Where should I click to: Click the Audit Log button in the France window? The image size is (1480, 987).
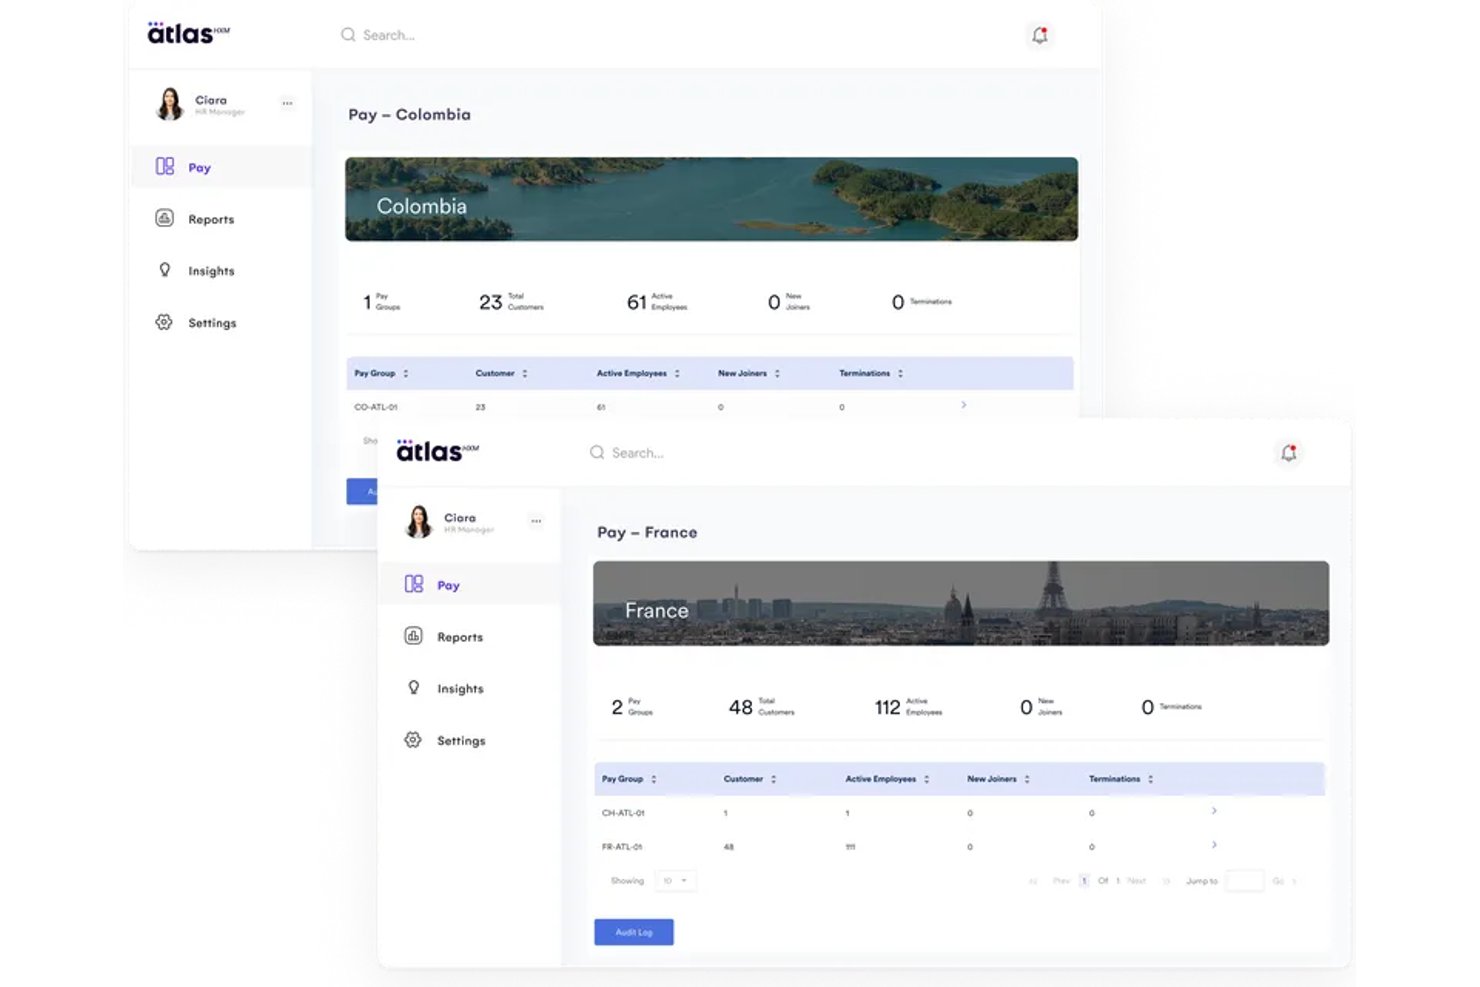tap(634, 932)
